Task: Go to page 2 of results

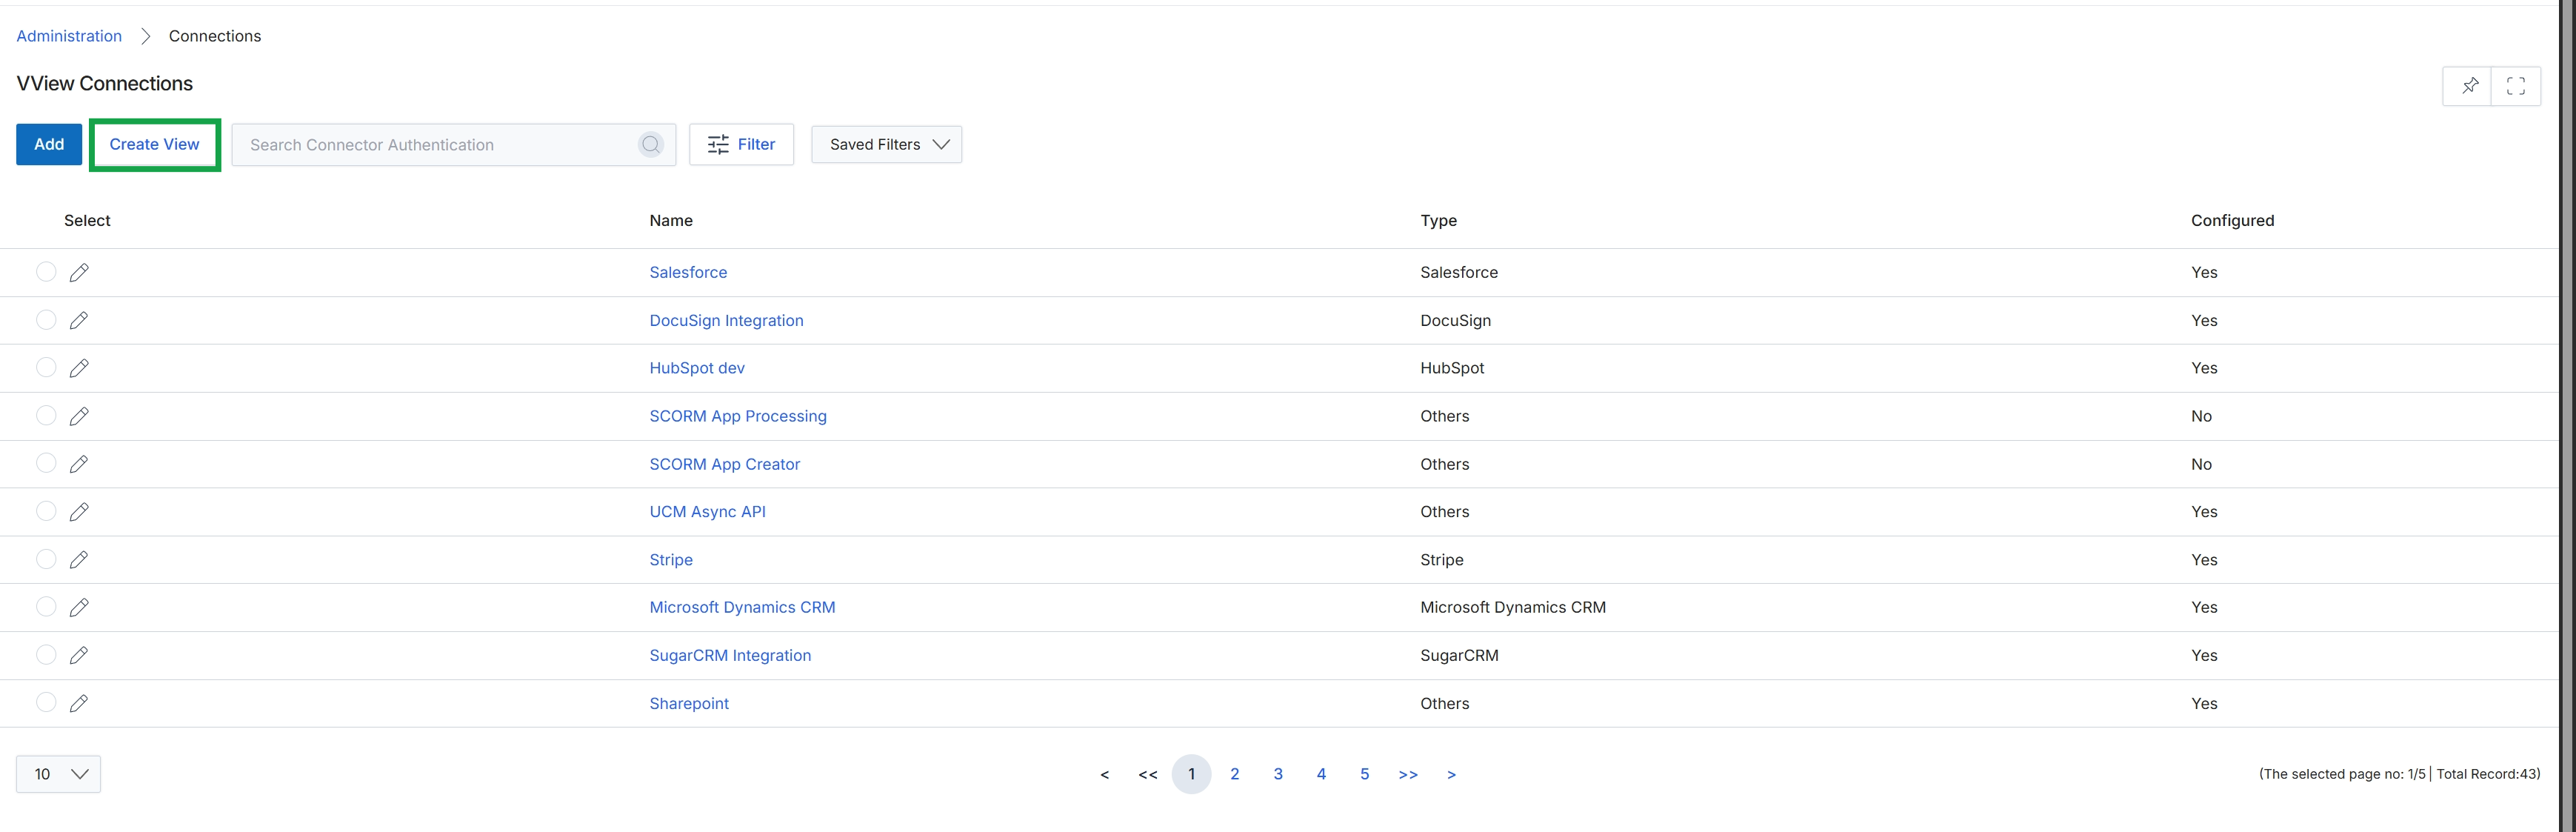Action: click(1235, 774)
